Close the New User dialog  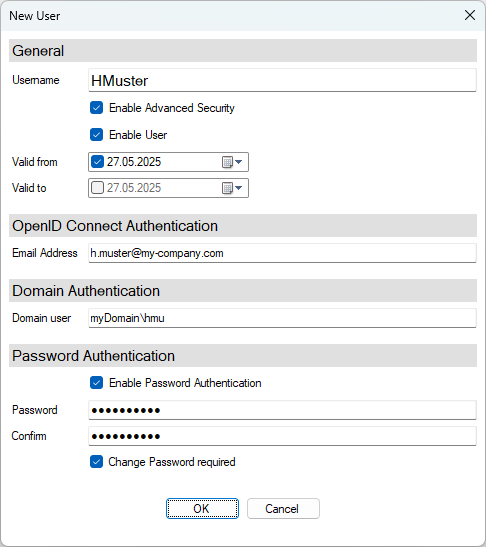tap(470, 15)
